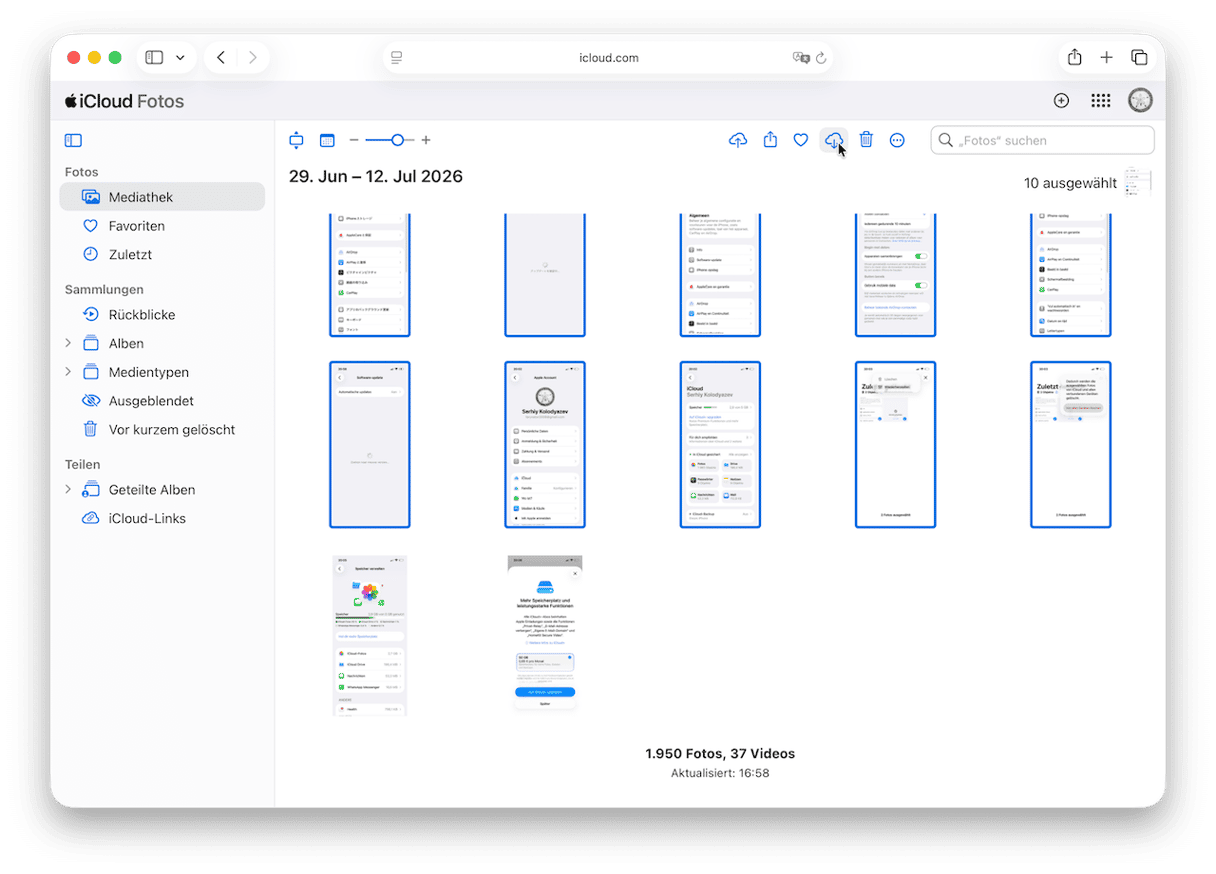Select the Software-update screenshot thumbnail
The height and width of the screenshot is (874, 1216).
click(370, 445)
